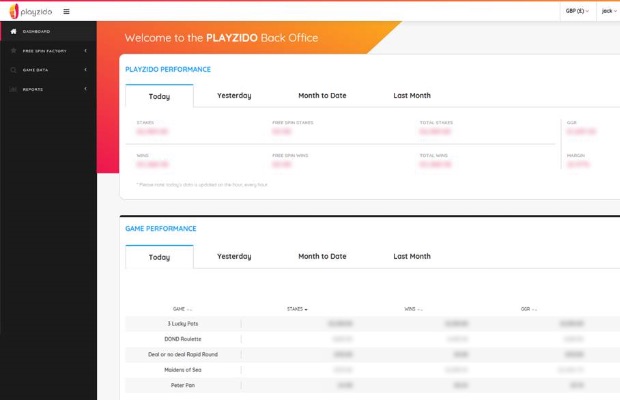Open the Dashboard sidebar item
This screenshot has width=620, height=400.
tap(48, 31)
